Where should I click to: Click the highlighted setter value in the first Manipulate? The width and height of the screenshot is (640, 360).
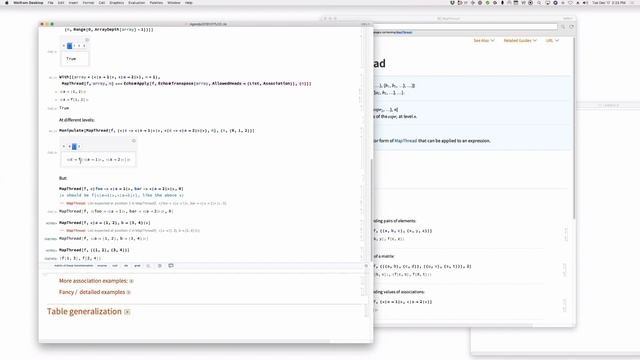69,46
